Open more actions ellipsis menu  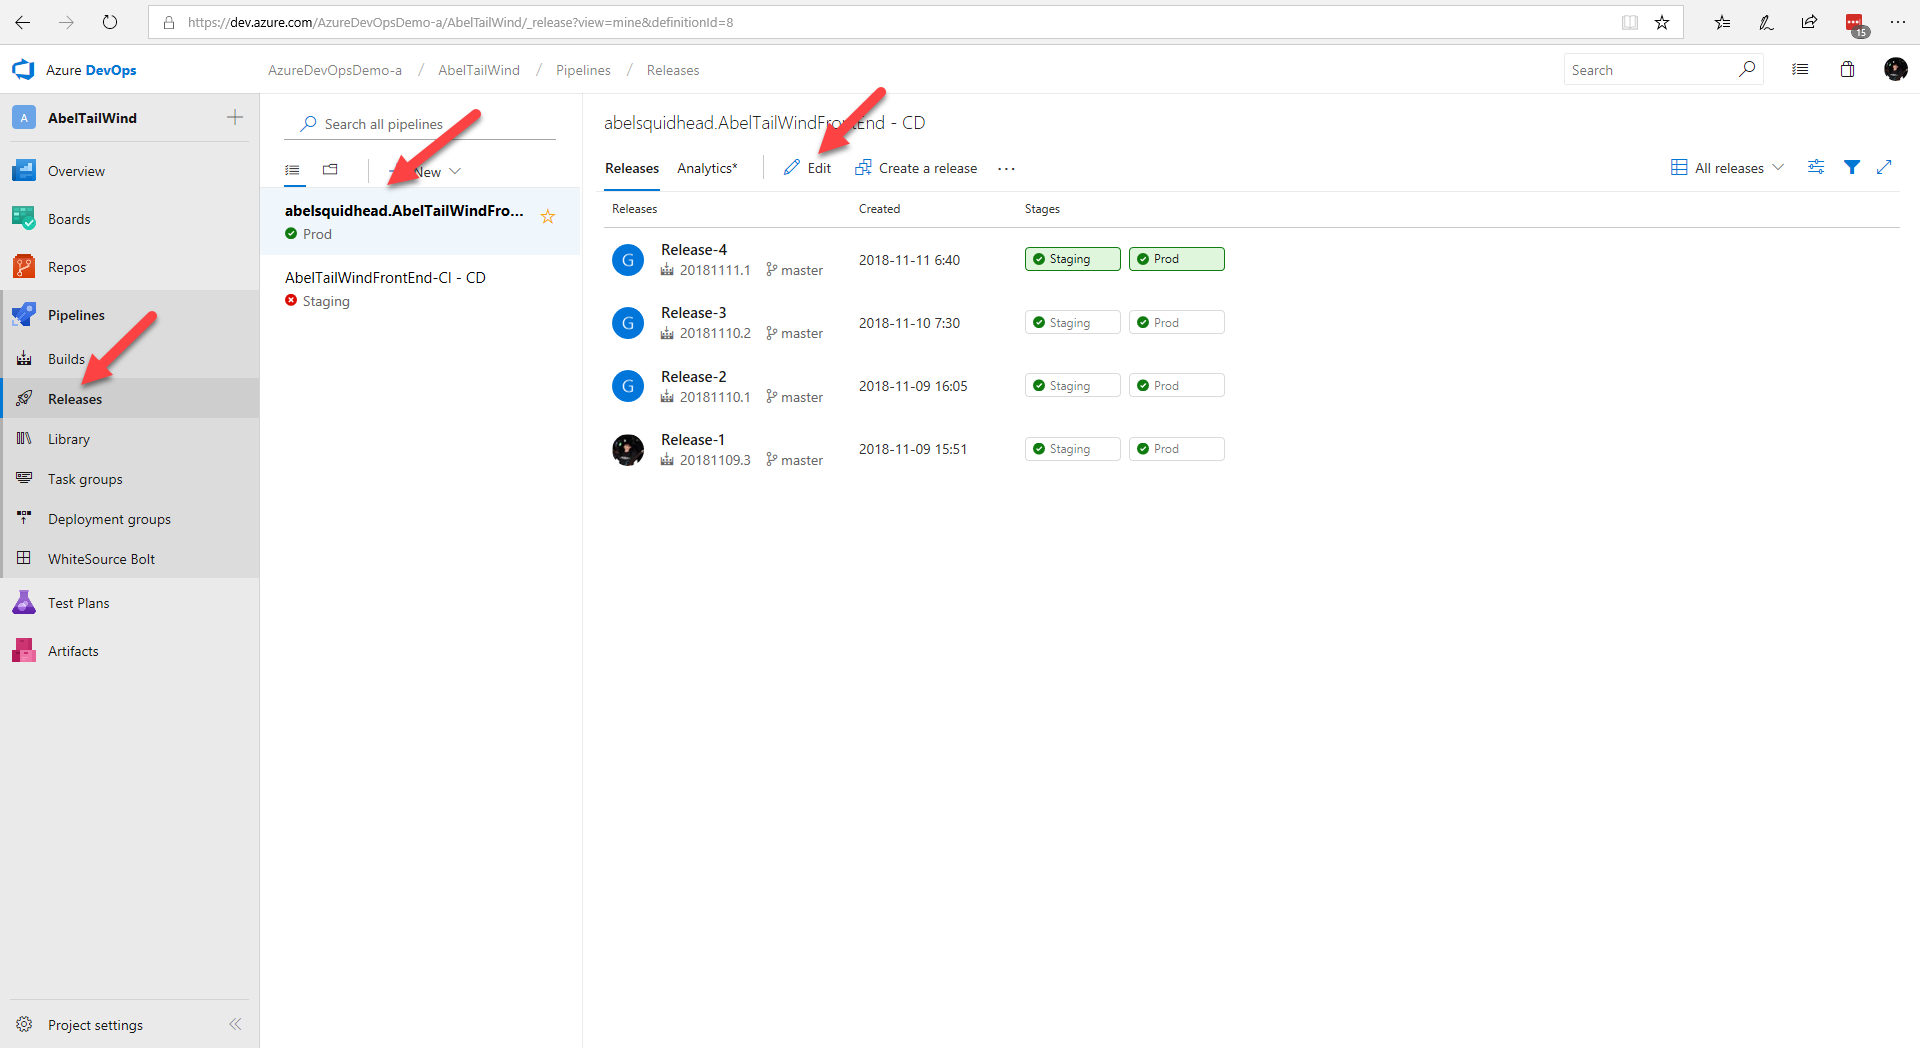[1006, 168]
